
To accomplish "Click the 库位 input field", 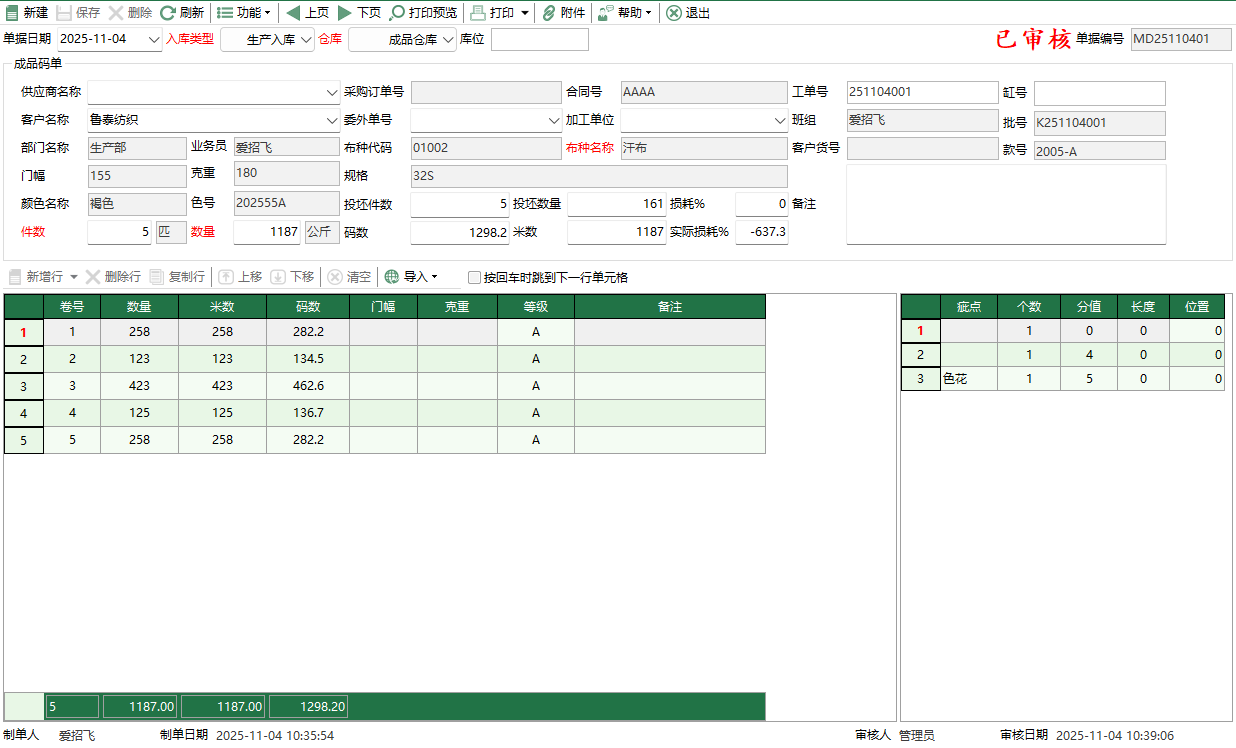I will [x=540, y=40].
